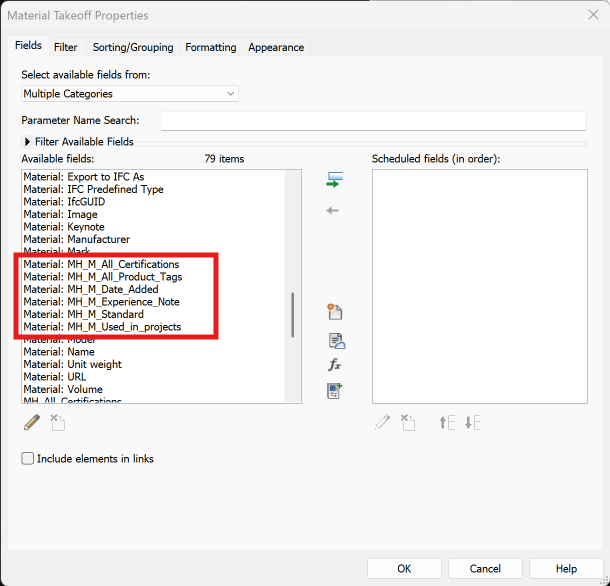Click the New parameter icon between the lists
The height and width of the screenshot is (586, 610).
(335, 312)
